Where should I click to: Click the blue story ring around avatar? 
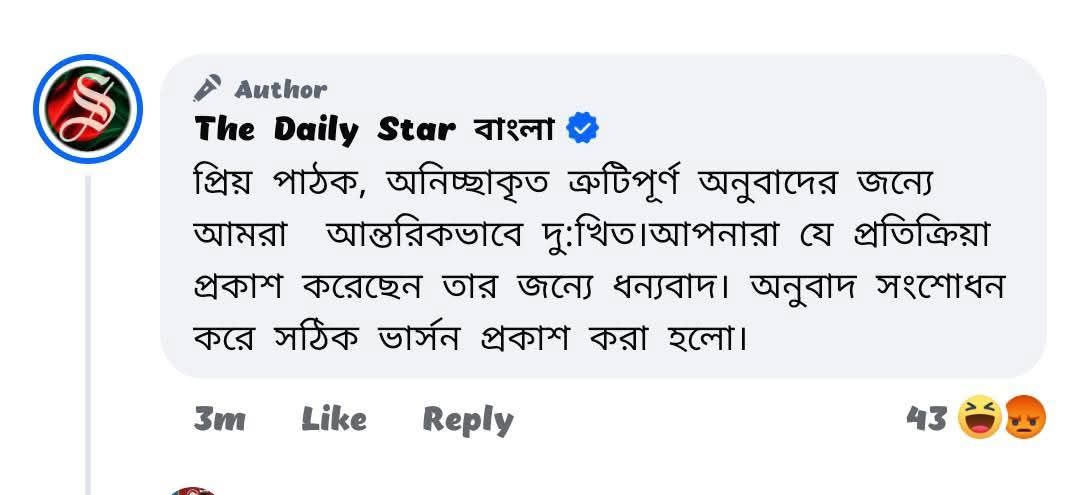pyautogui.click(x=87, y=109)
